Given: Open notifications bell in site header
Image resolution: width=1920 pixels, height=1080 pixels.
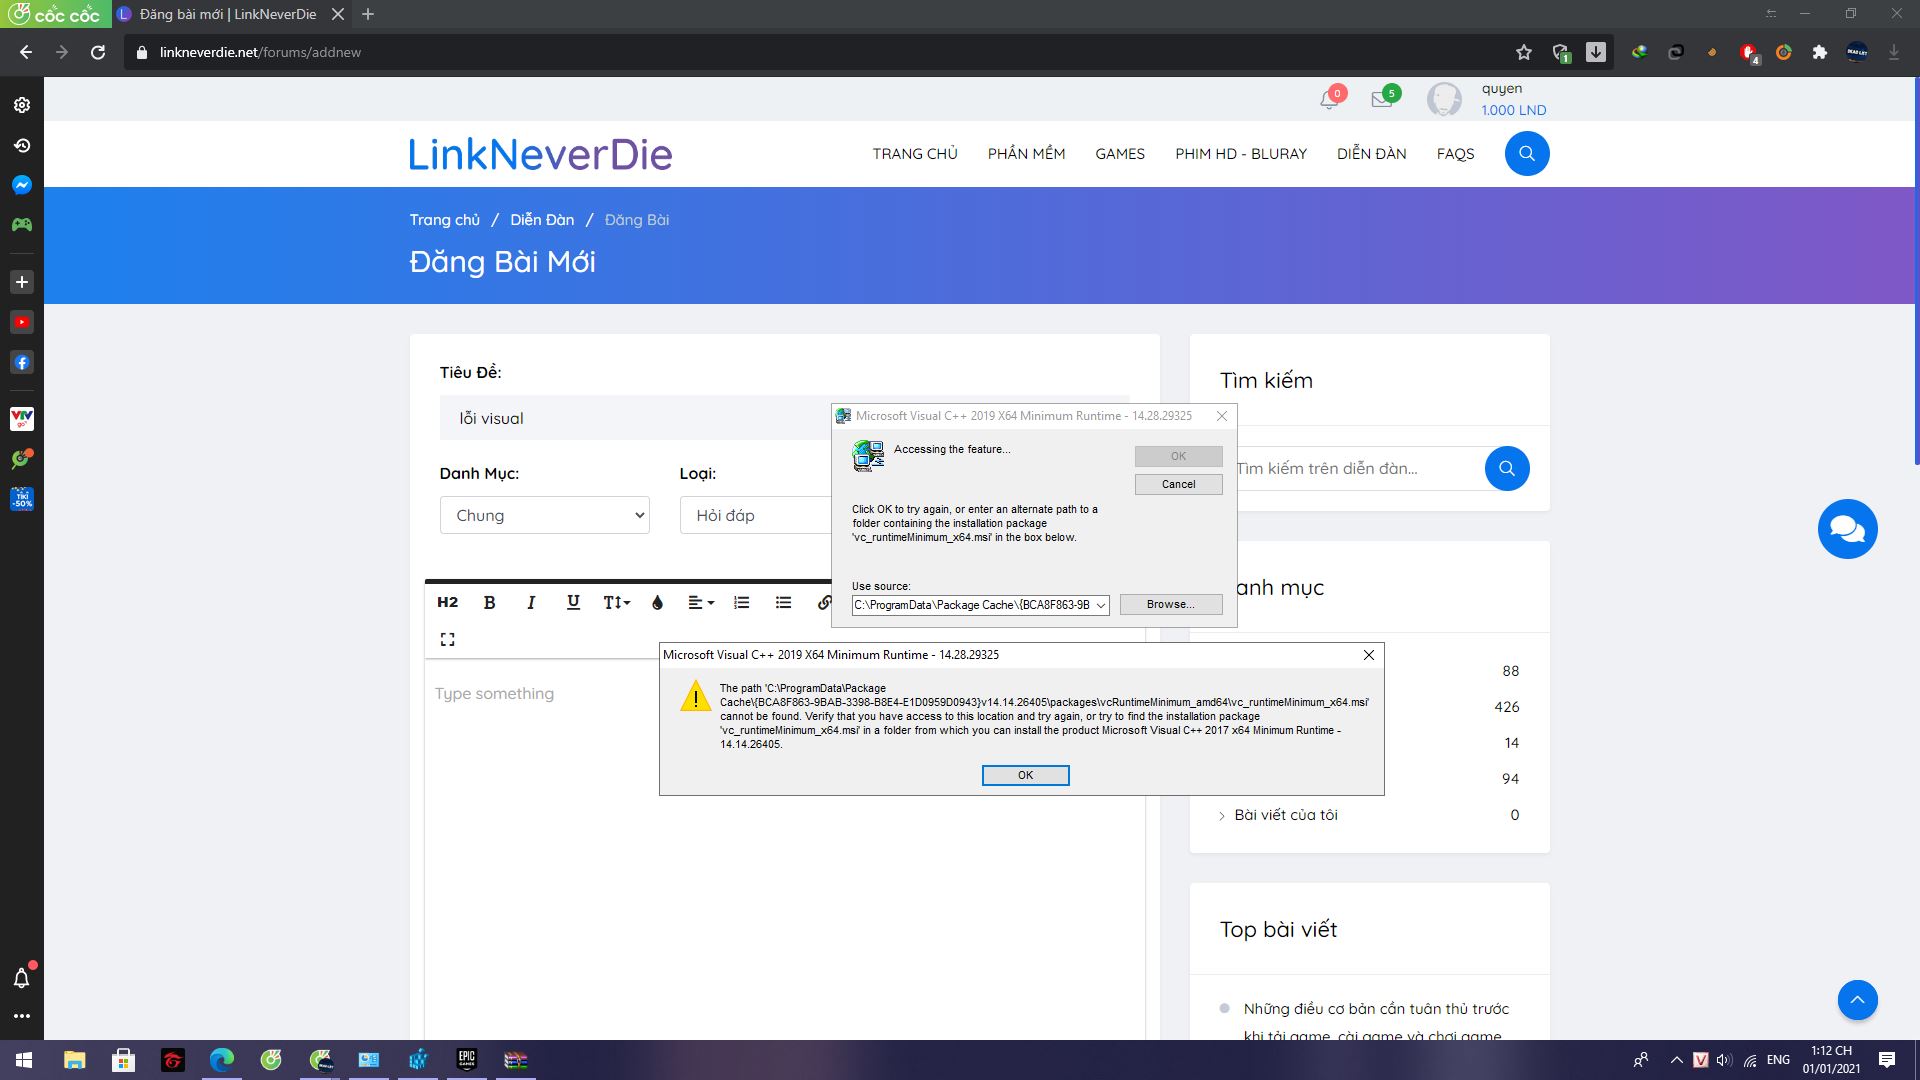Looking at the screenshot, I should tap(1329, 99).
